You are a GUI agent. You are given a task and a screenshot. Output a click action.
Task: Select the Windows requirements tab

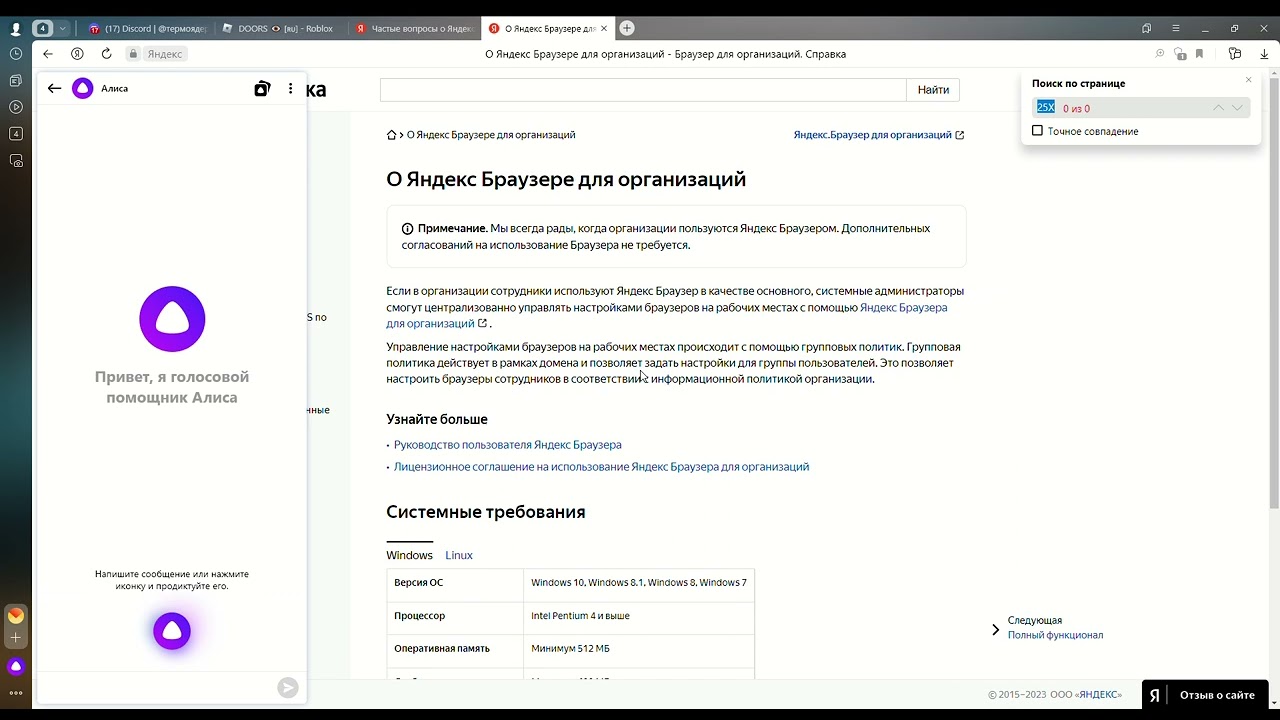[410, 555]
